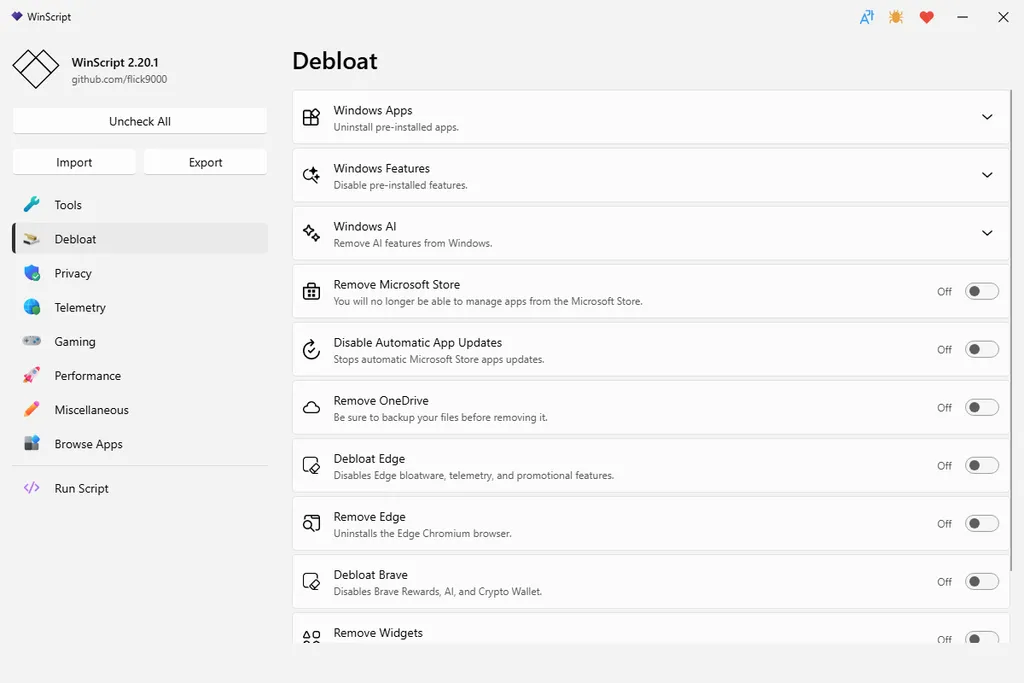The image size is (1024, 683).
Task: Click the Import button
Action: [74, 162]
